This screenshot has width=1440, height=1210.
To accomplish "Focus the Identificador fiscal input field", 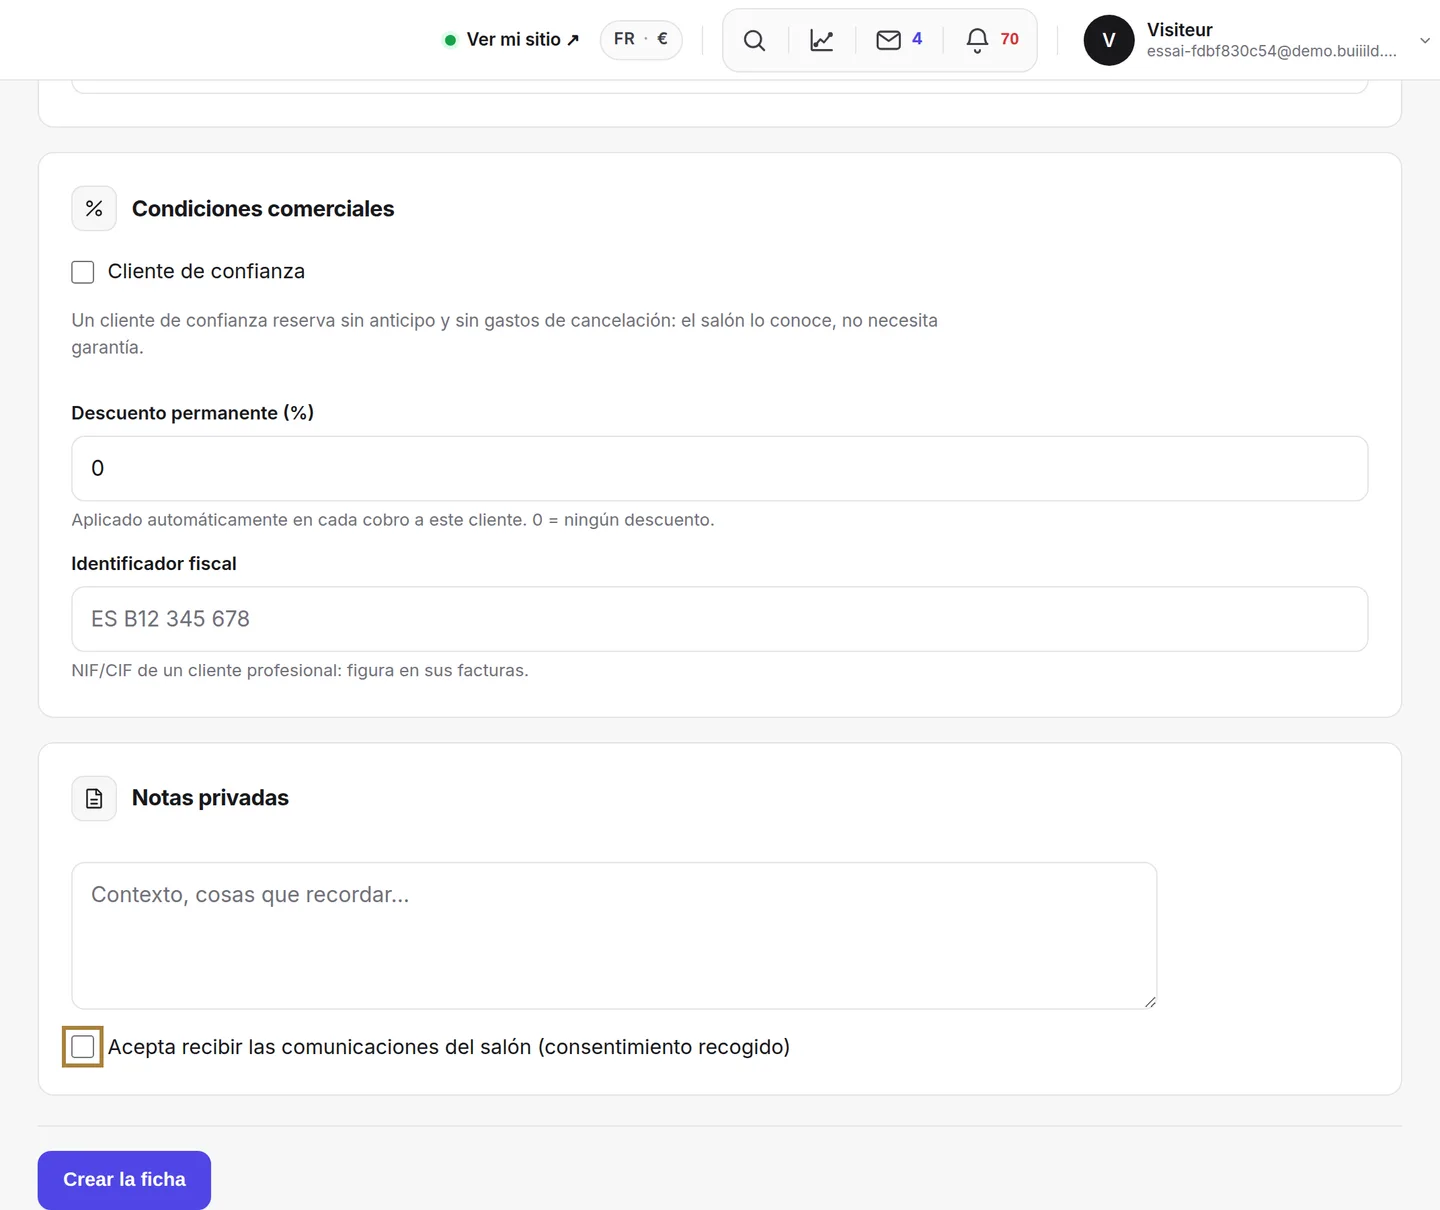I will coord(720,619).
